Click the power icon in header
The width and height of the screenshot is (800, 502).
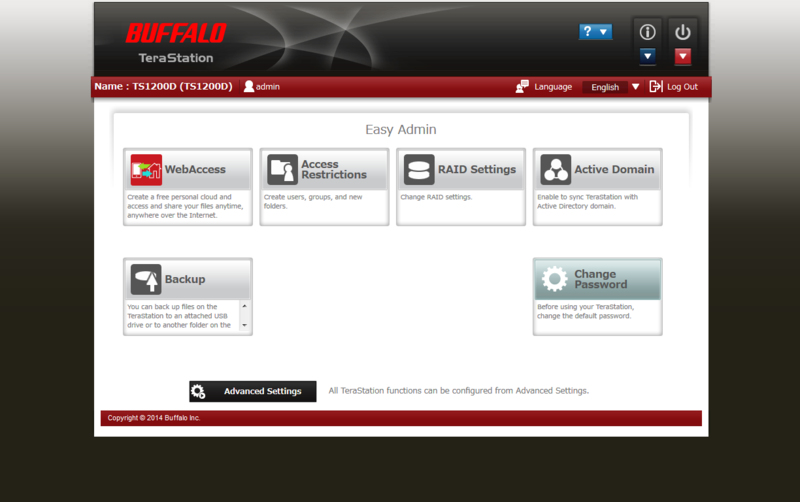[x=683, y=32]
